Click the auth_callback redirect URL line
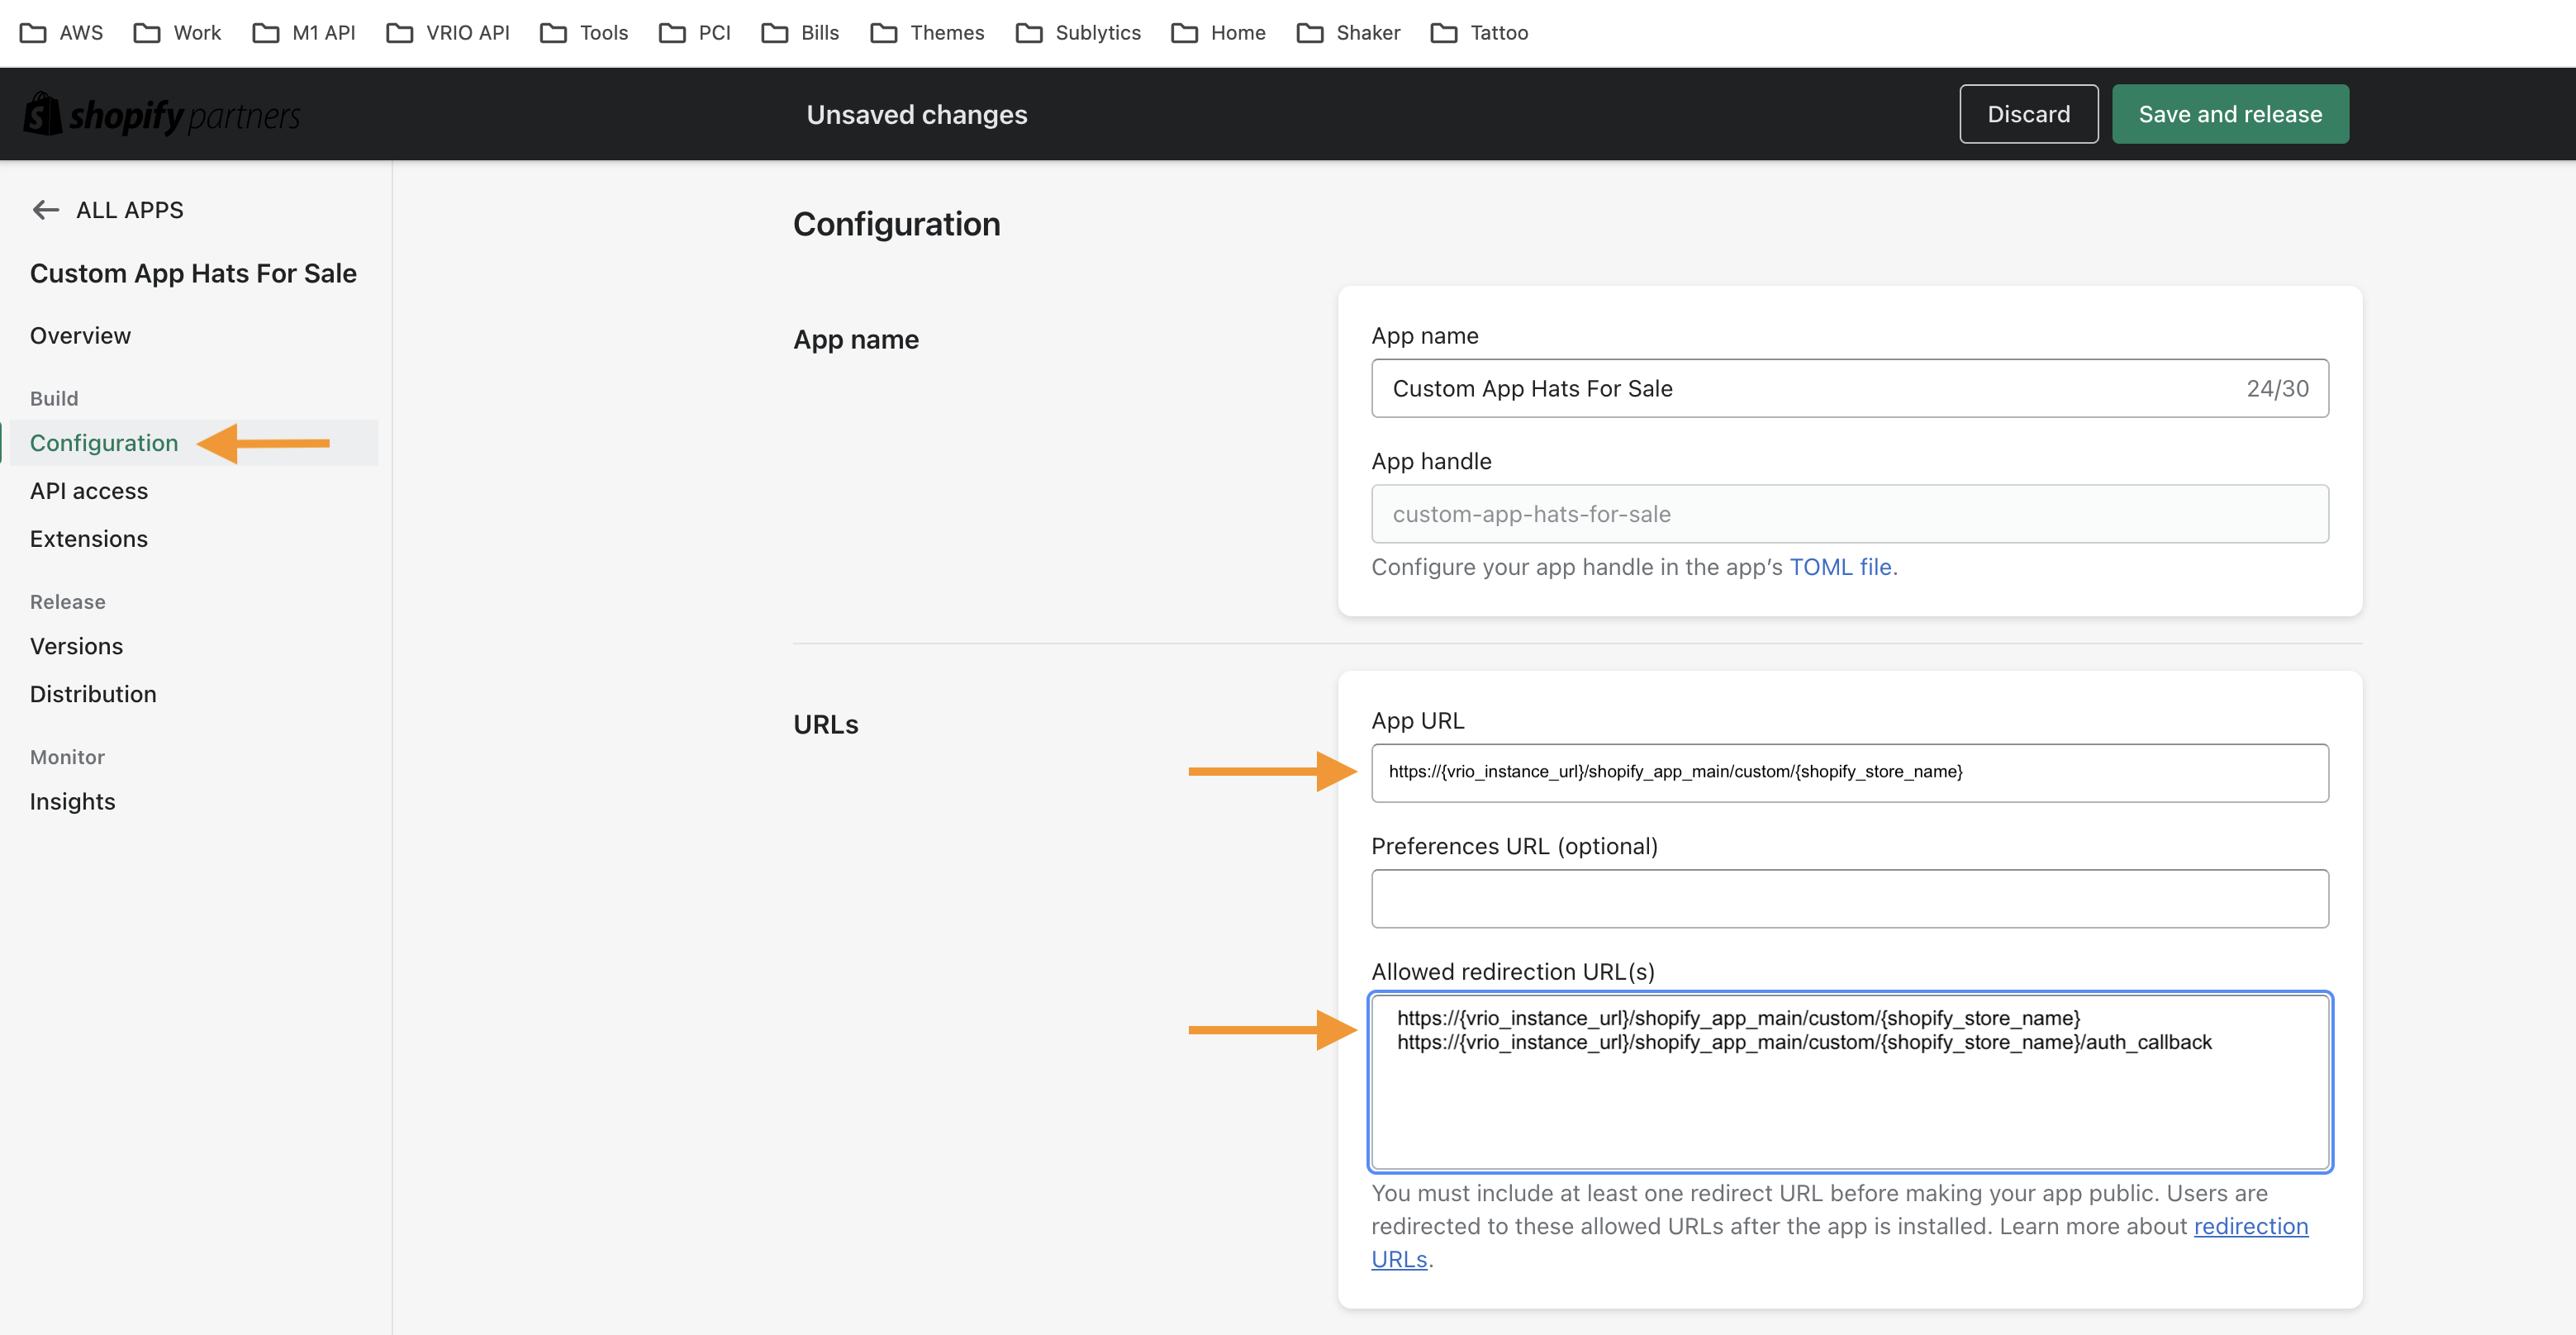 [1804, 1043]
